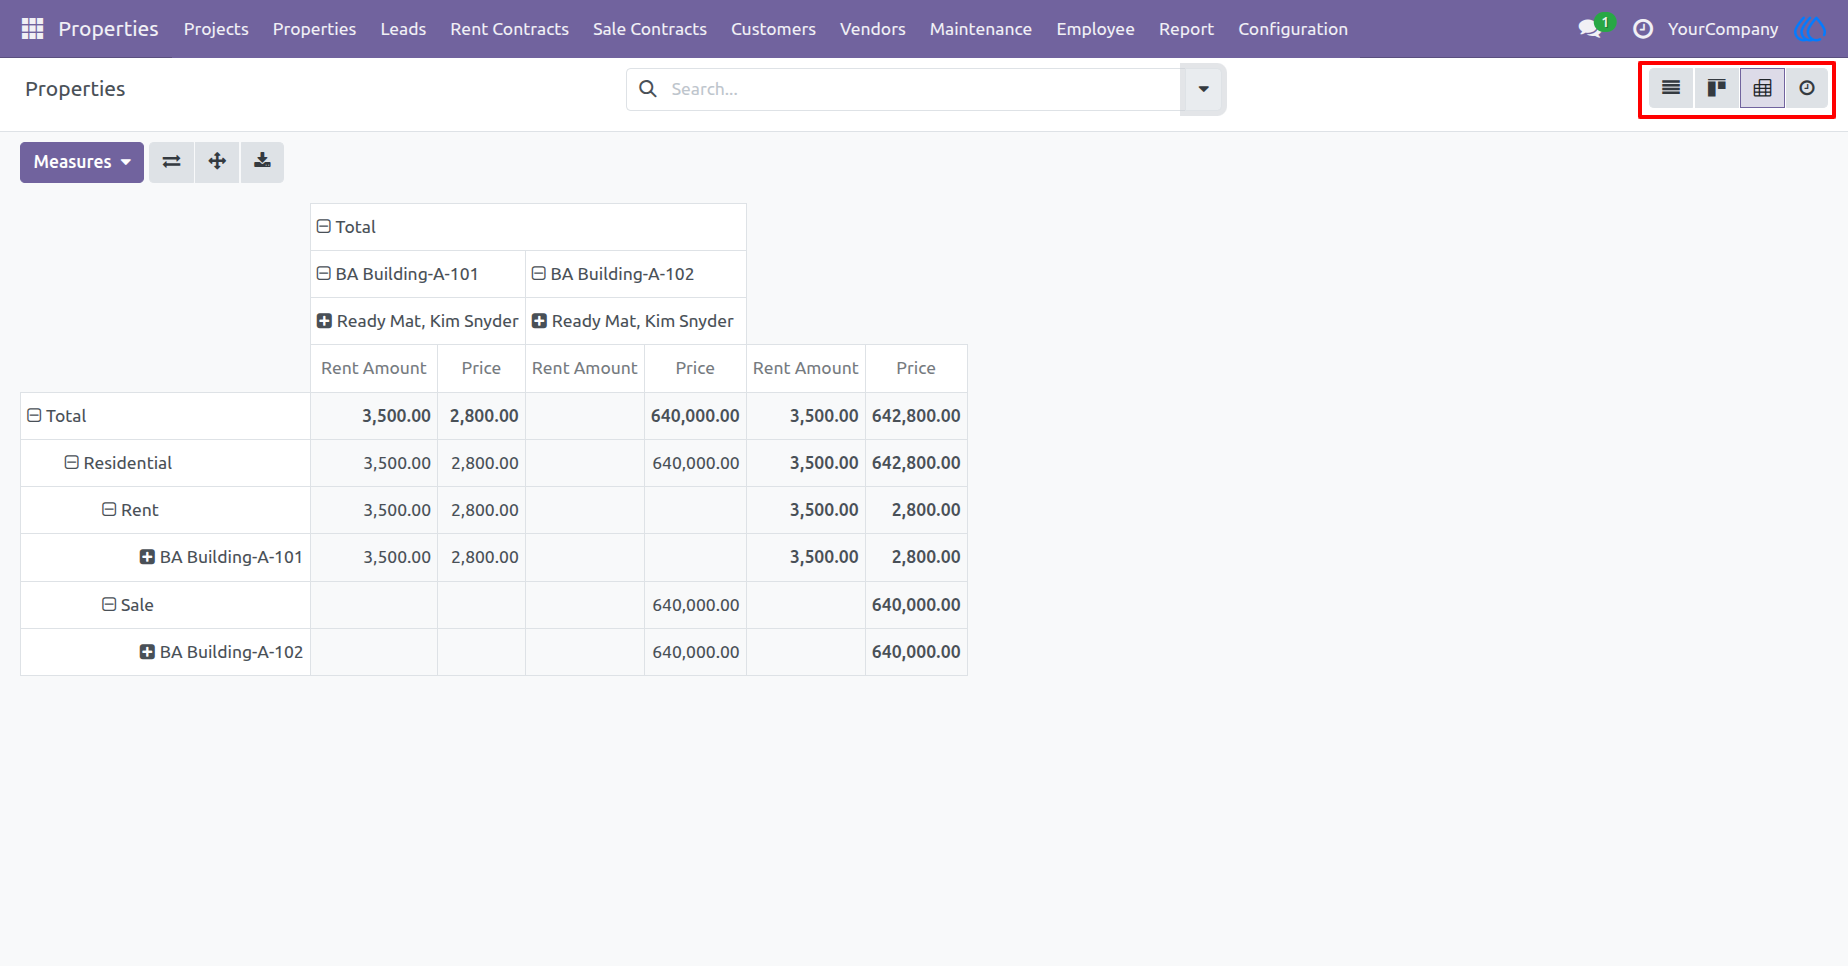Open the Rent Contracts menu
The width and height of the screenshot is (1848, 966).
pos(509,29)
